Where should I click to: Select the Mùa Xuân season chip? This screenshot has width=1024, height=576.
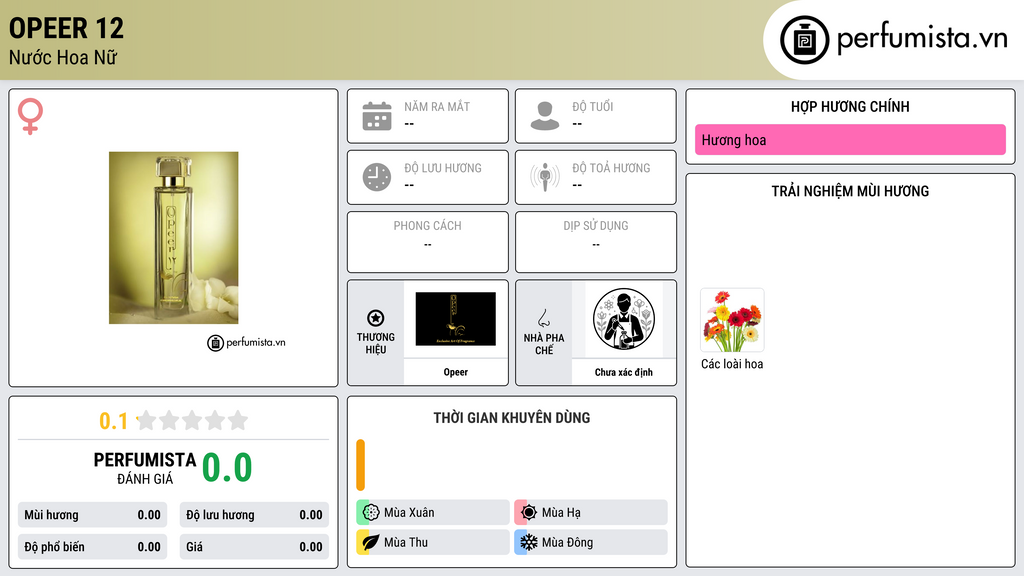(x=433, y=513)
